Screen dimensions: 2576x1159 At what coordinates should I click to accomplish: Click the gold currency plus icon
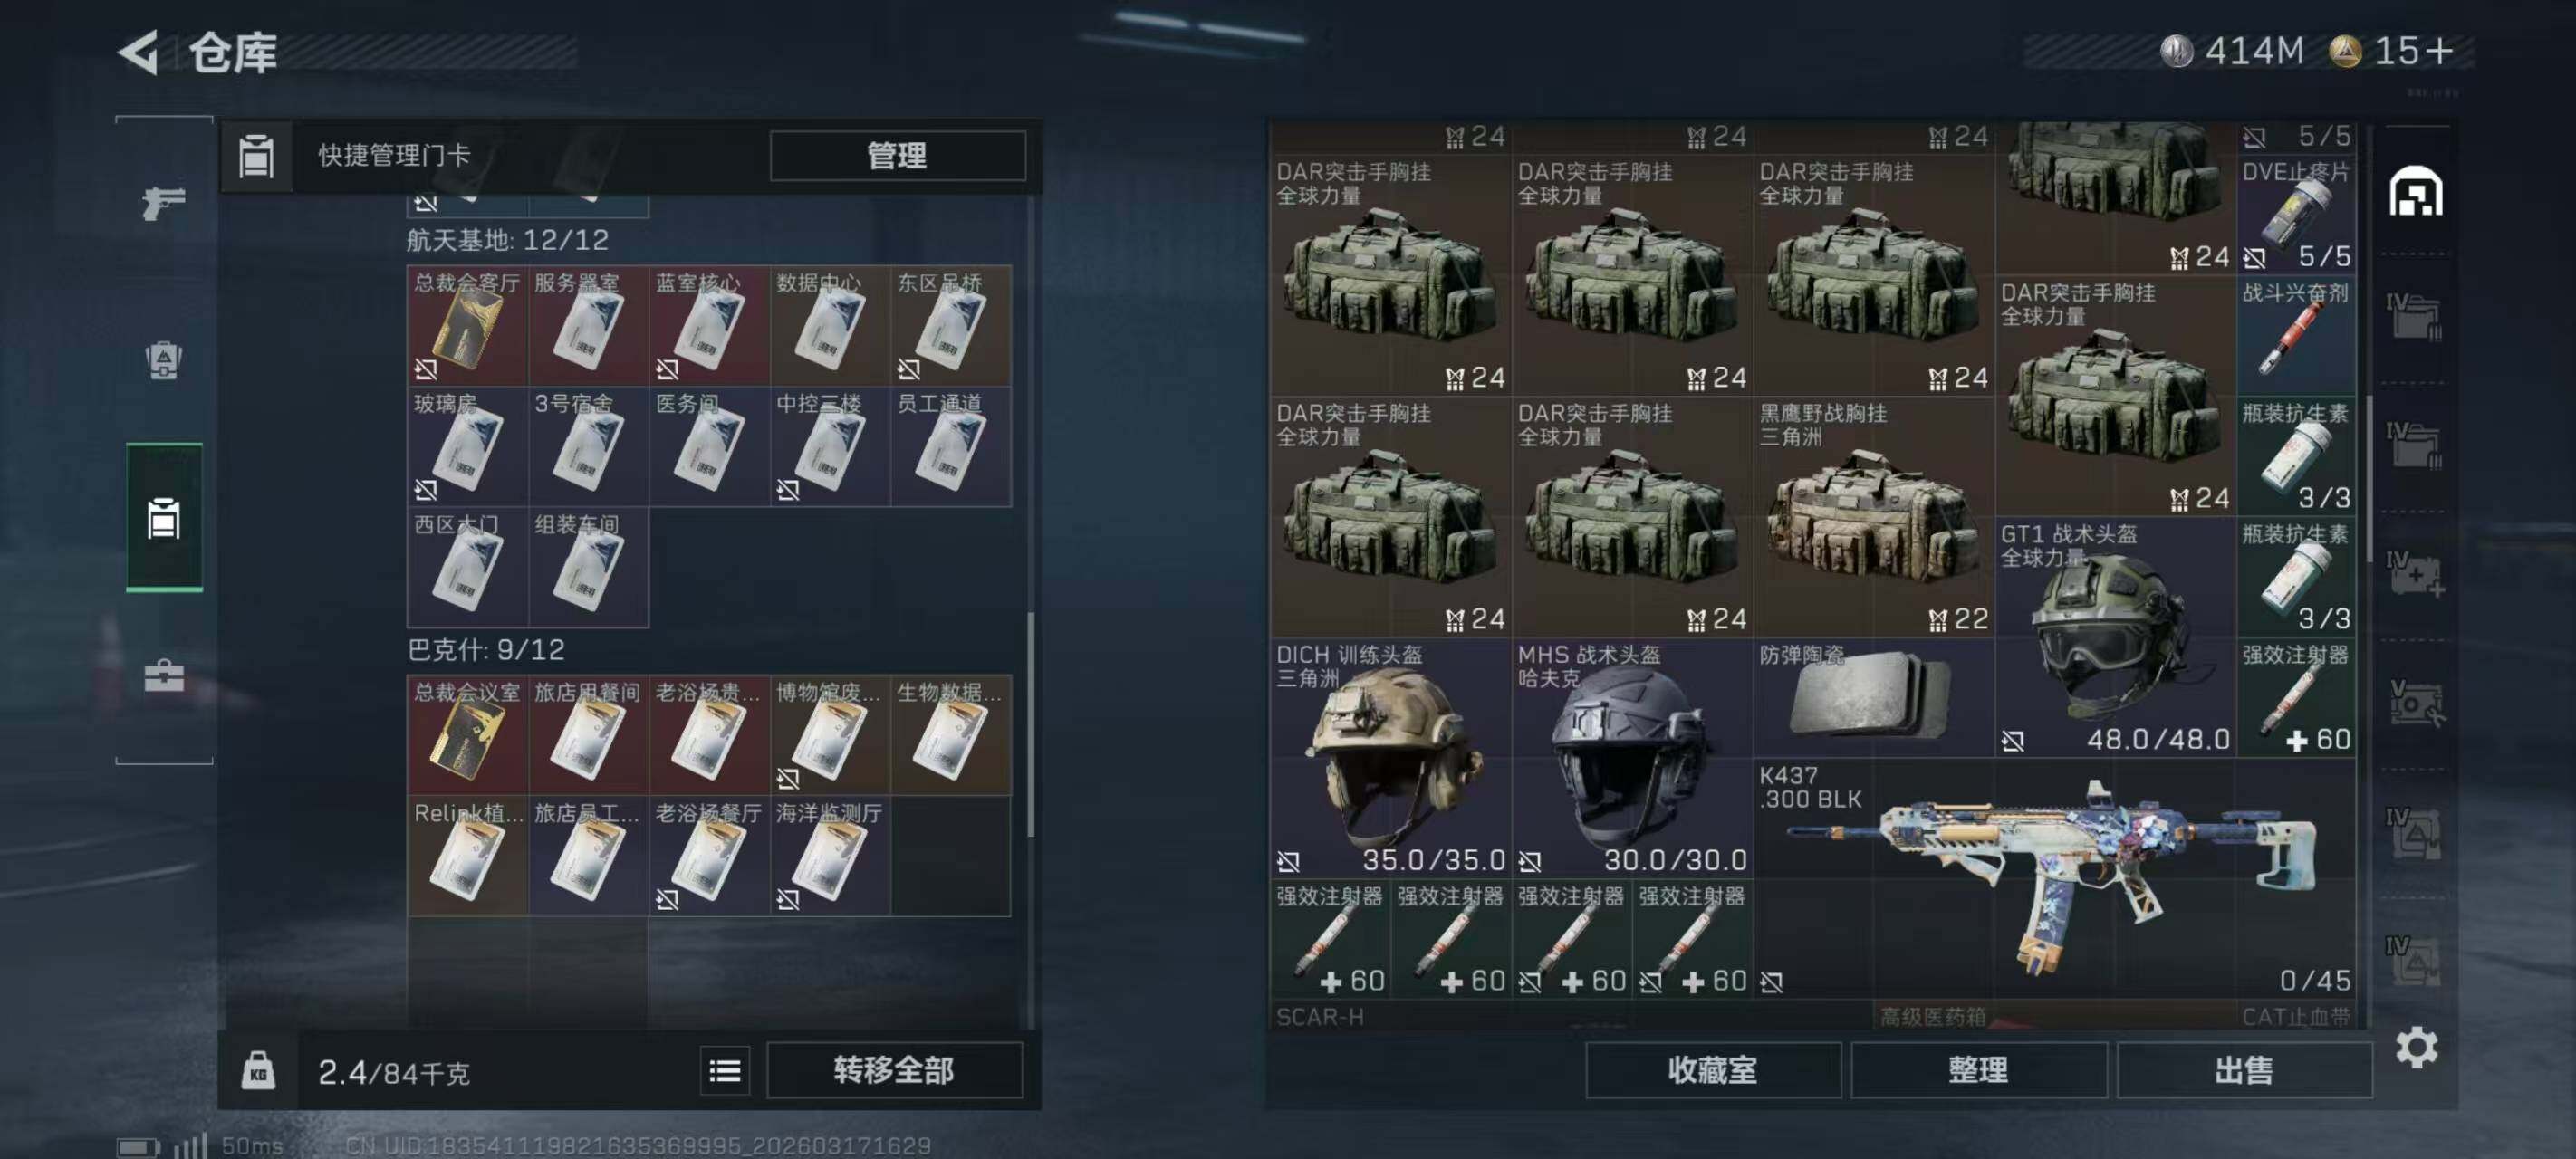[2439, 51]
